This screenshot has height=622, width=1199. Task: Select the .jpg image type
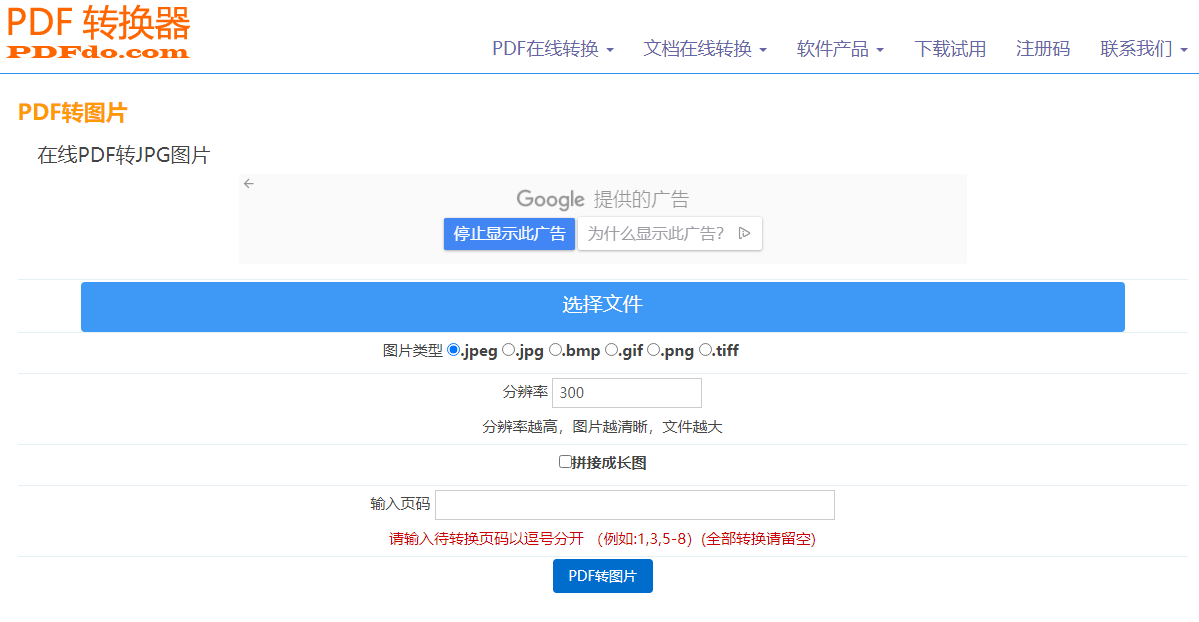pyautogui.click(x=508, y=350)
